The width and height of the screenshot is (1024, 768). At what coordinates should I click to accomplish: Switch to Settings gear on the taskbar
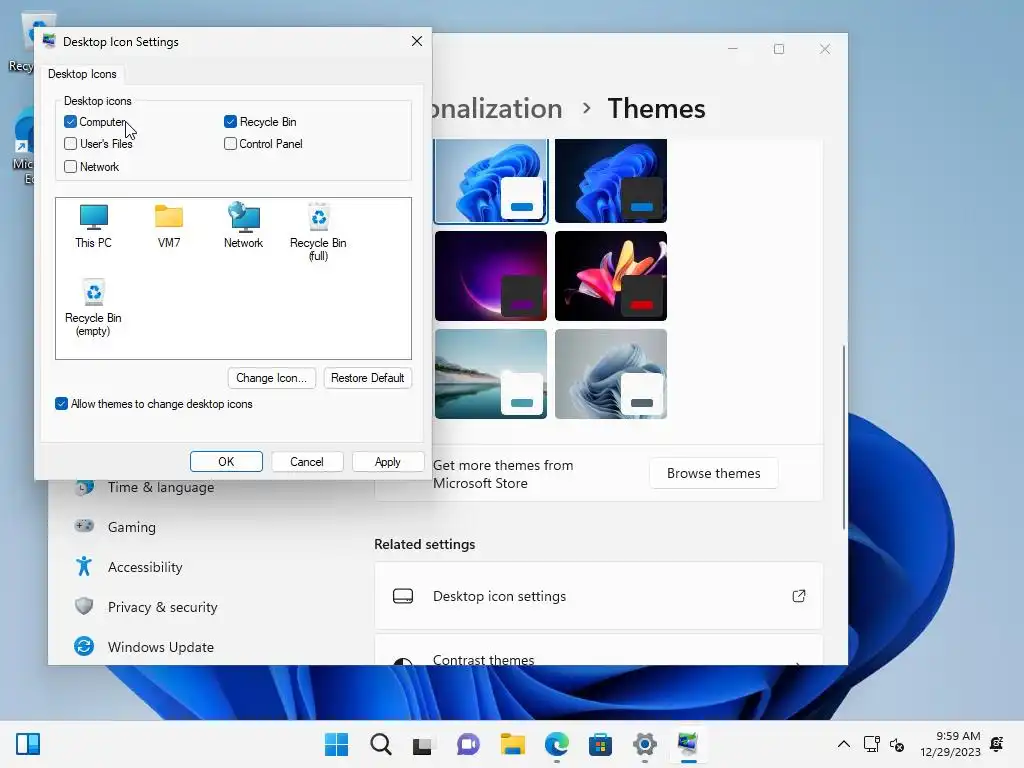645,744
